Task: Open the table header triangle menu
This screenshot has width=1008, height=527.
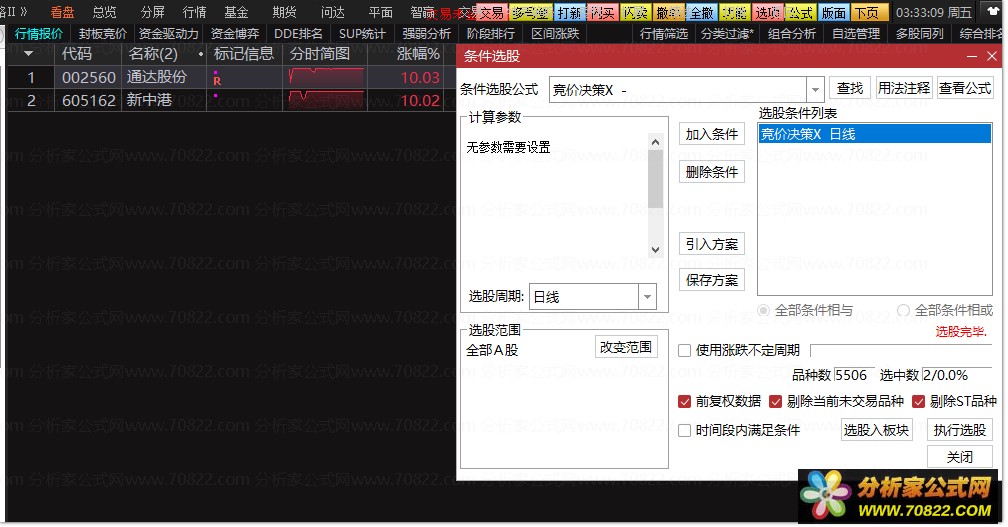Action: coord(29,53)
